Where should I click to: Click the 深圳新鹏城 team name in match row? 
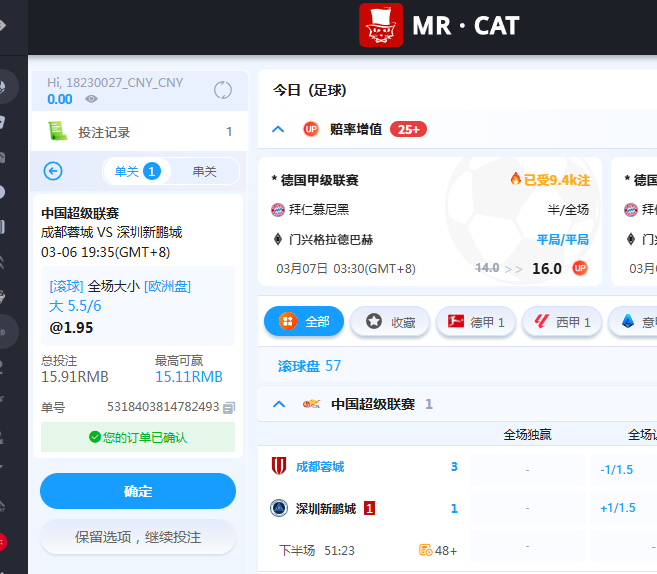coord(326,509)
